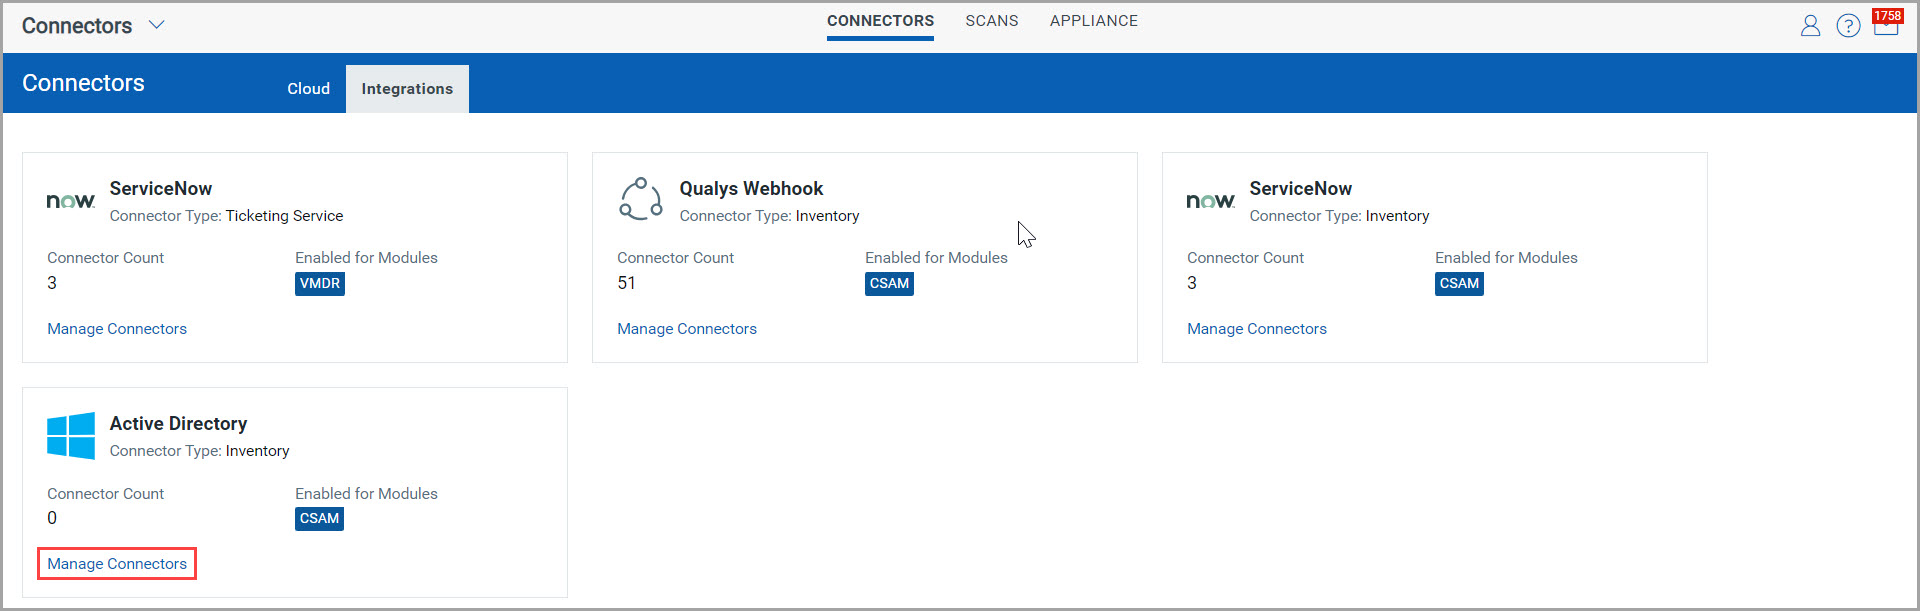Click the Qualys Webhook logo icon
Image resolution: width=1920 pixels, height=611 pixels.
click(641, 198)
